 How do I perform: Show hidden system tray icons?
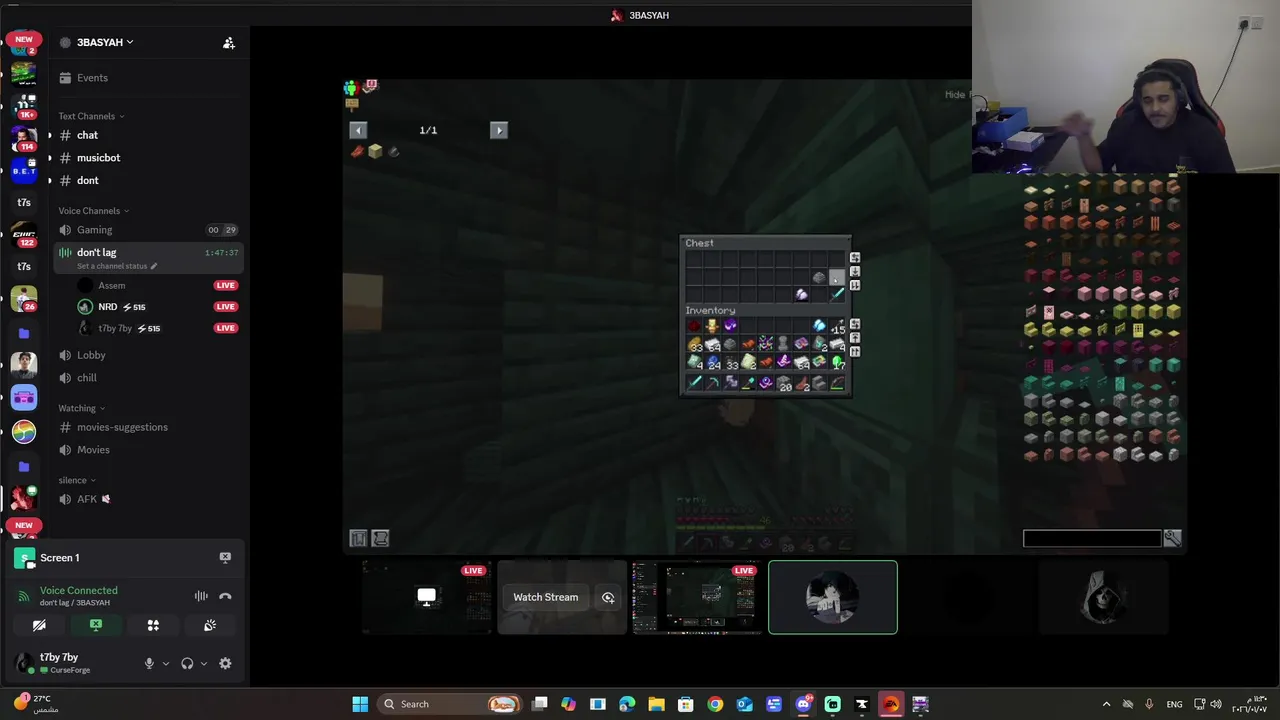[x=1106, y=704]
